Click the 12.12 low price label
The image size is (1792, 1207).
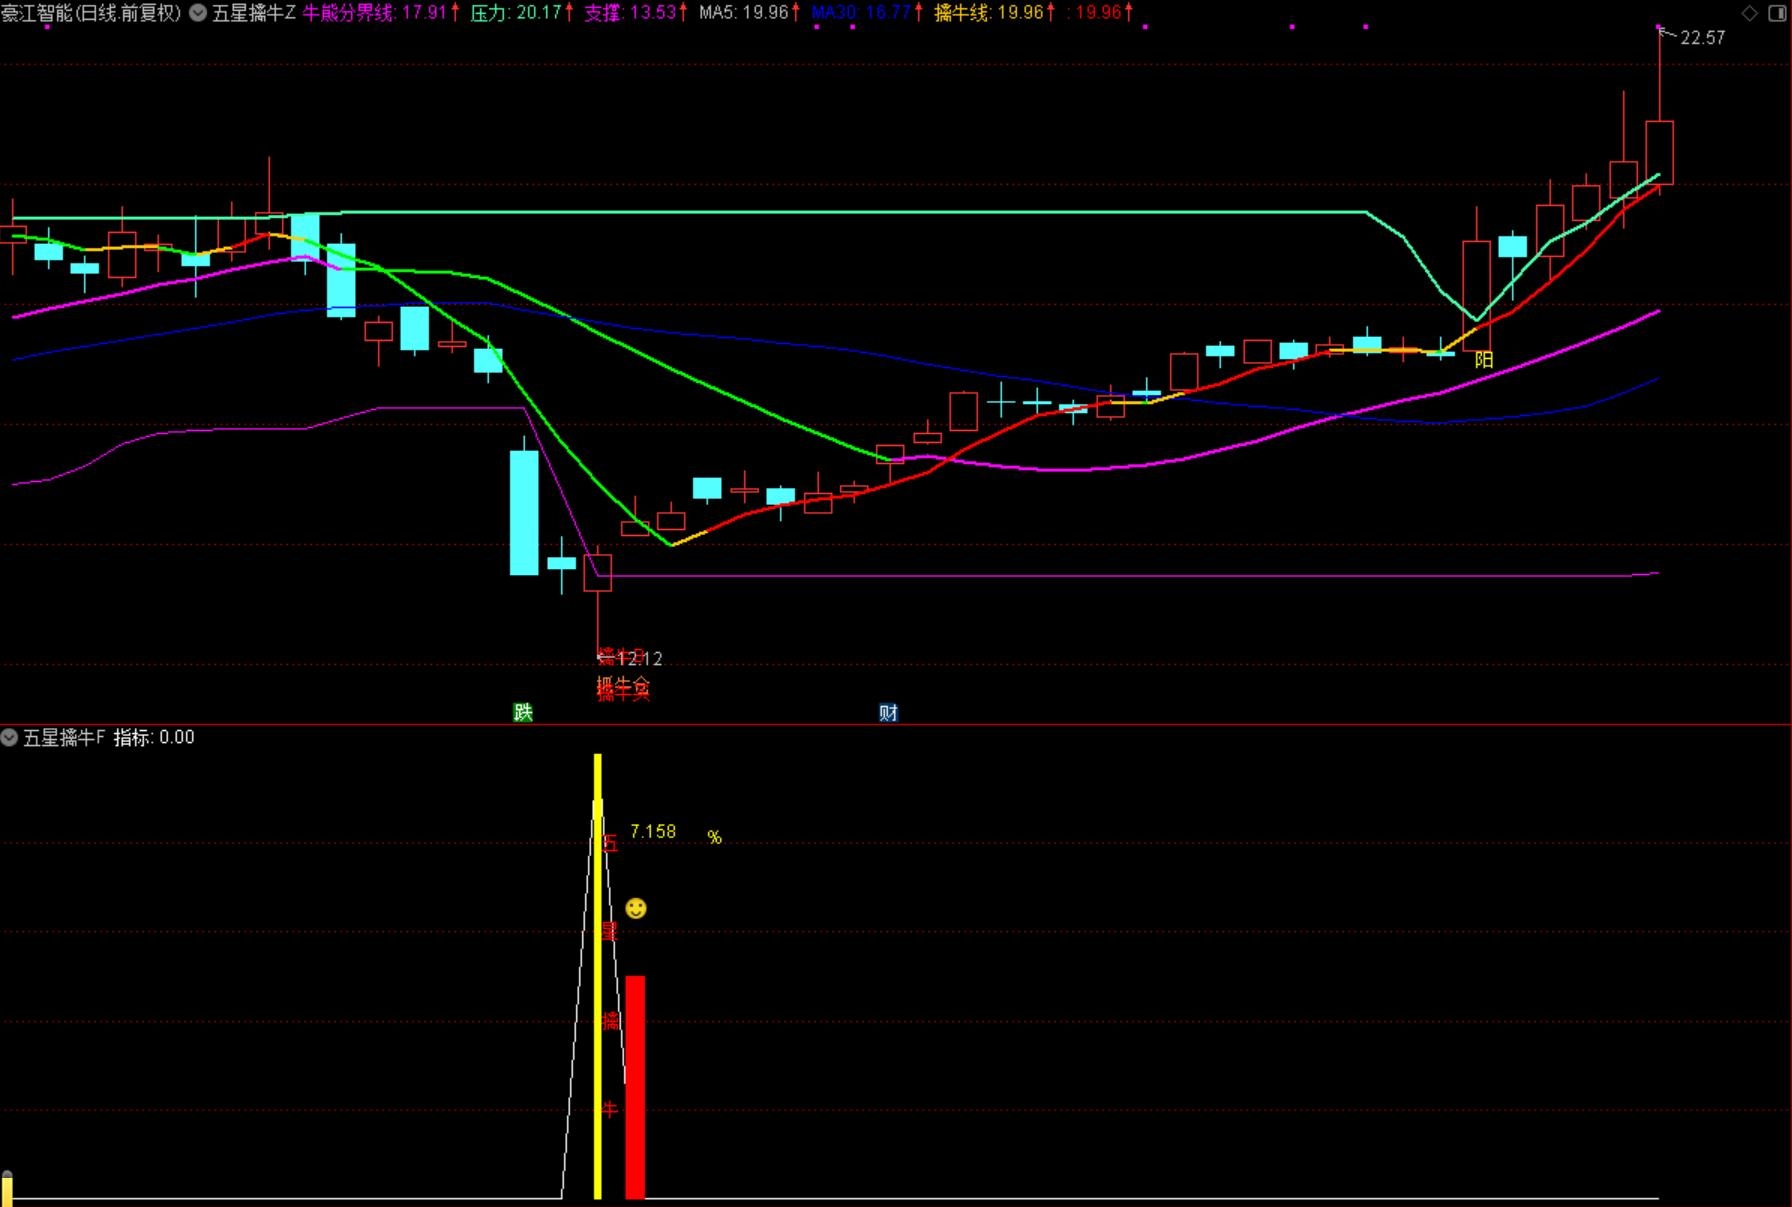639,659
